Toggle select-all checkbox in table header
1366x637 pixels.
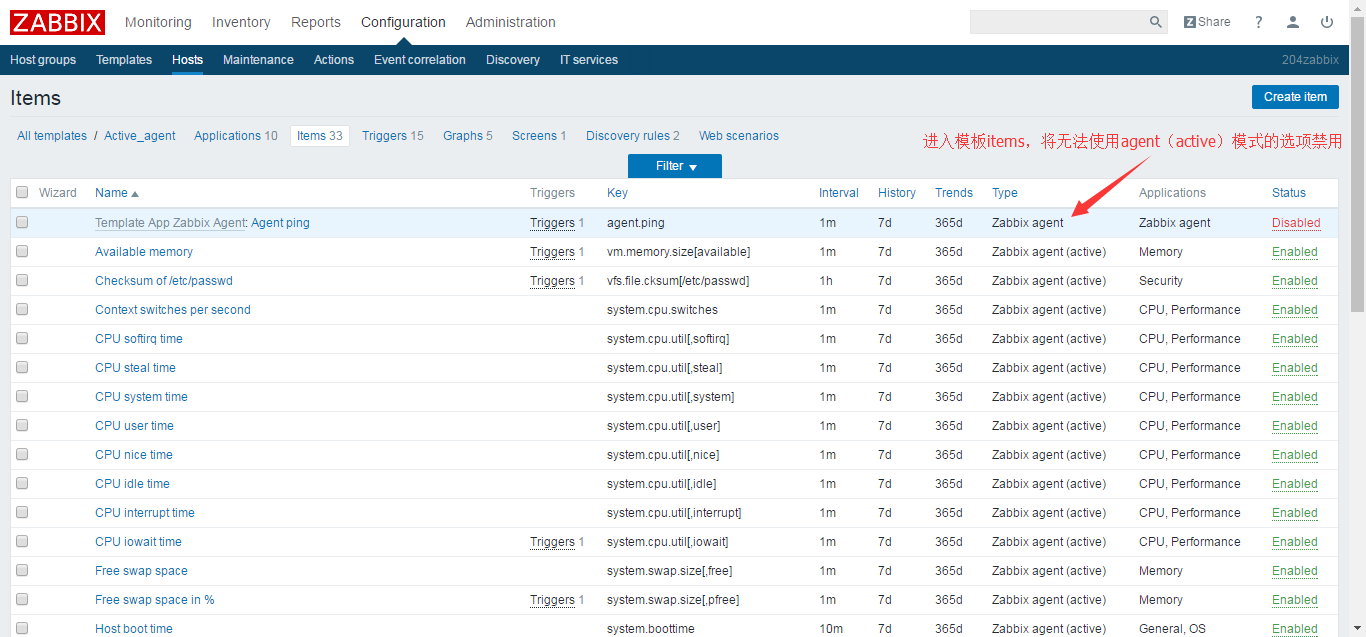click(22, 193)
